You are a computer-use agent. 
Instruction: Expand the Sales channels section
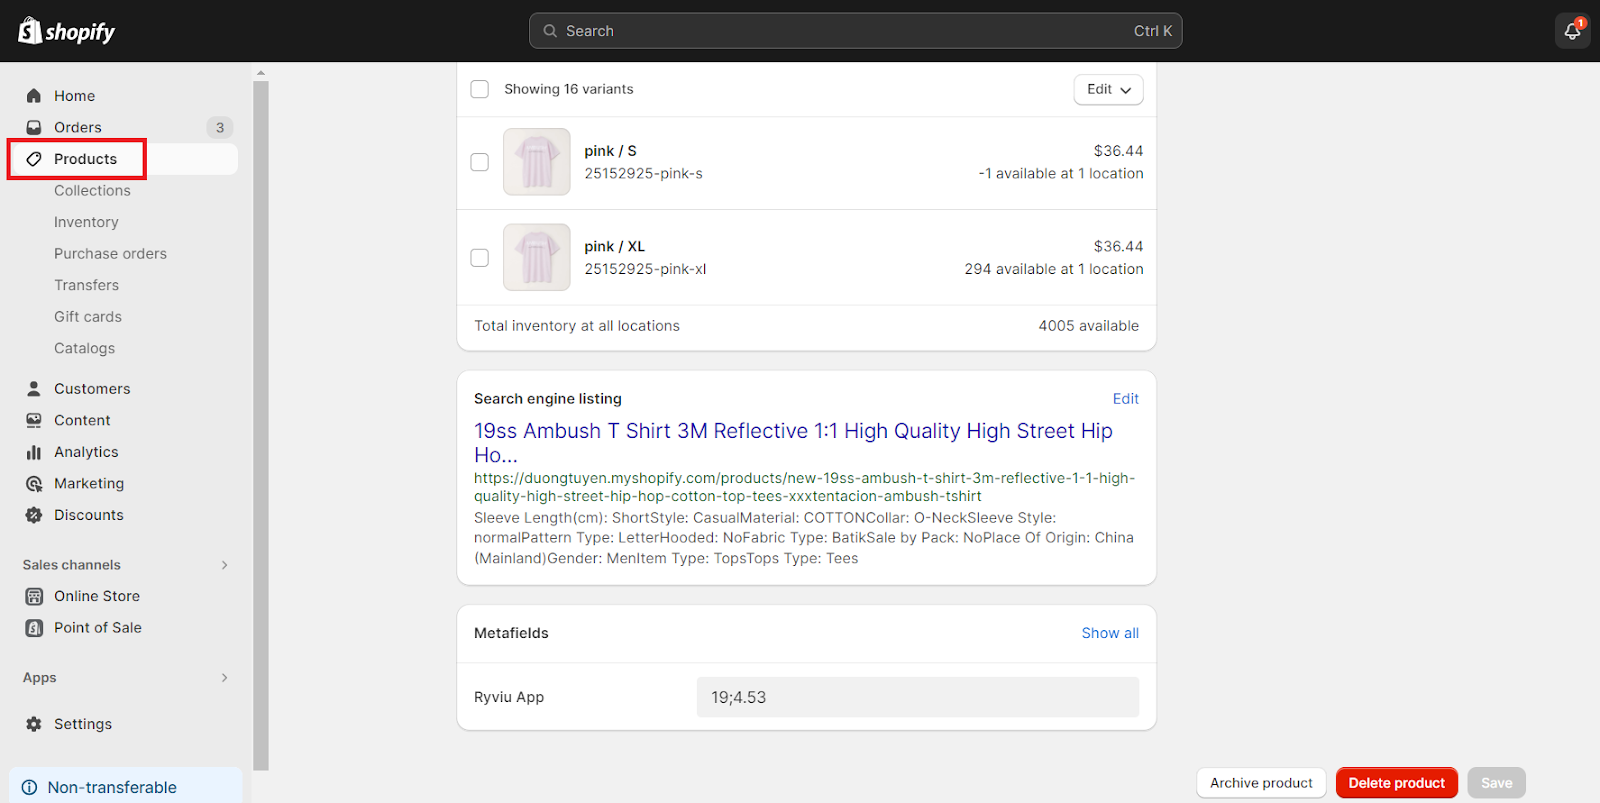(224, 565)
